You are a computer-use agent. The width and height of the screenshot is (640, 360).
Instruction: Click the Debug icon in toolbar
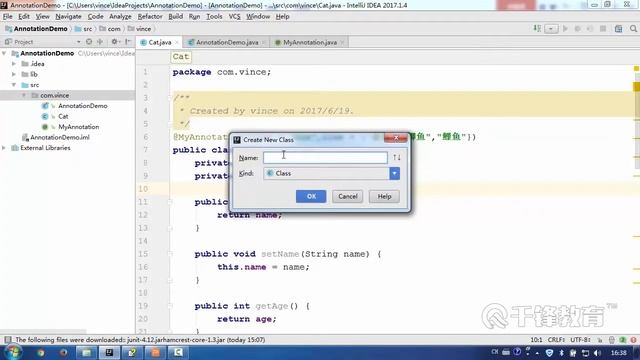pyautogui.click(x=578, y=29)
